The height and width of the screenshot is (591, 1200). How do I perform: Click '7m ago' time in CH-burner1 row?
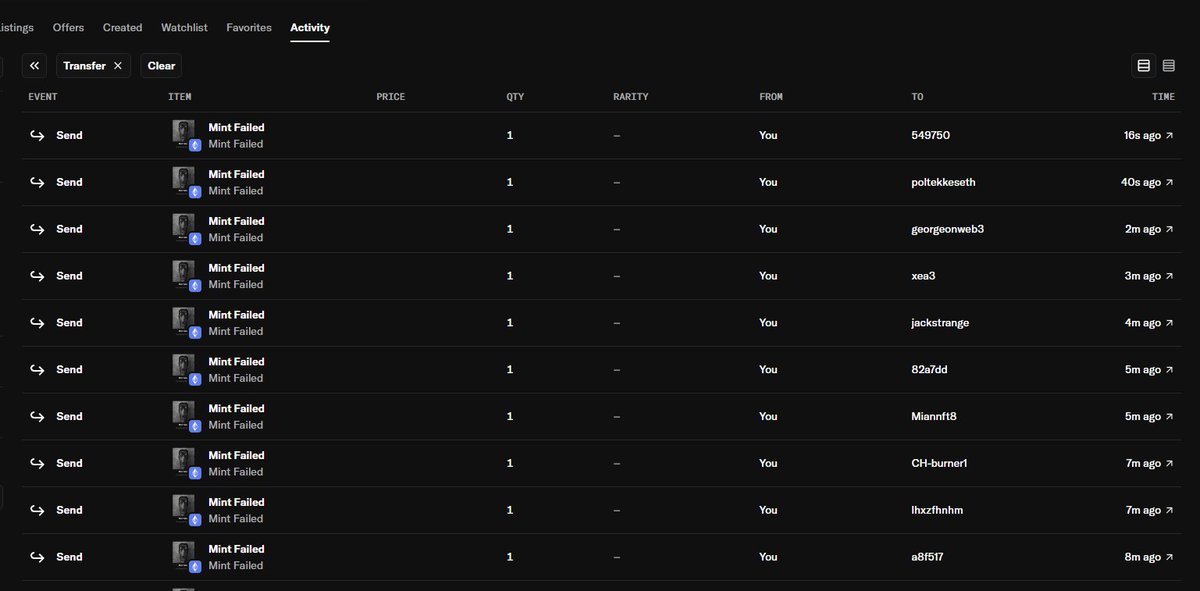pyautogui.click(x=1143, y=463)
